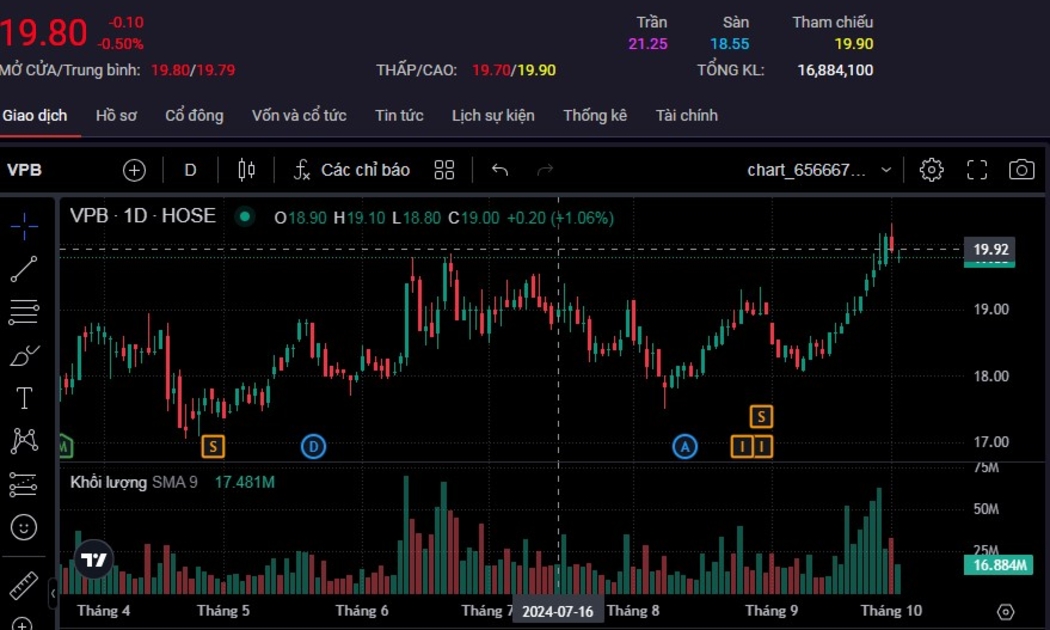Take a chart snapshot with camera icon
This screenshot has height=630, width=1050.
coord(1021,170)
